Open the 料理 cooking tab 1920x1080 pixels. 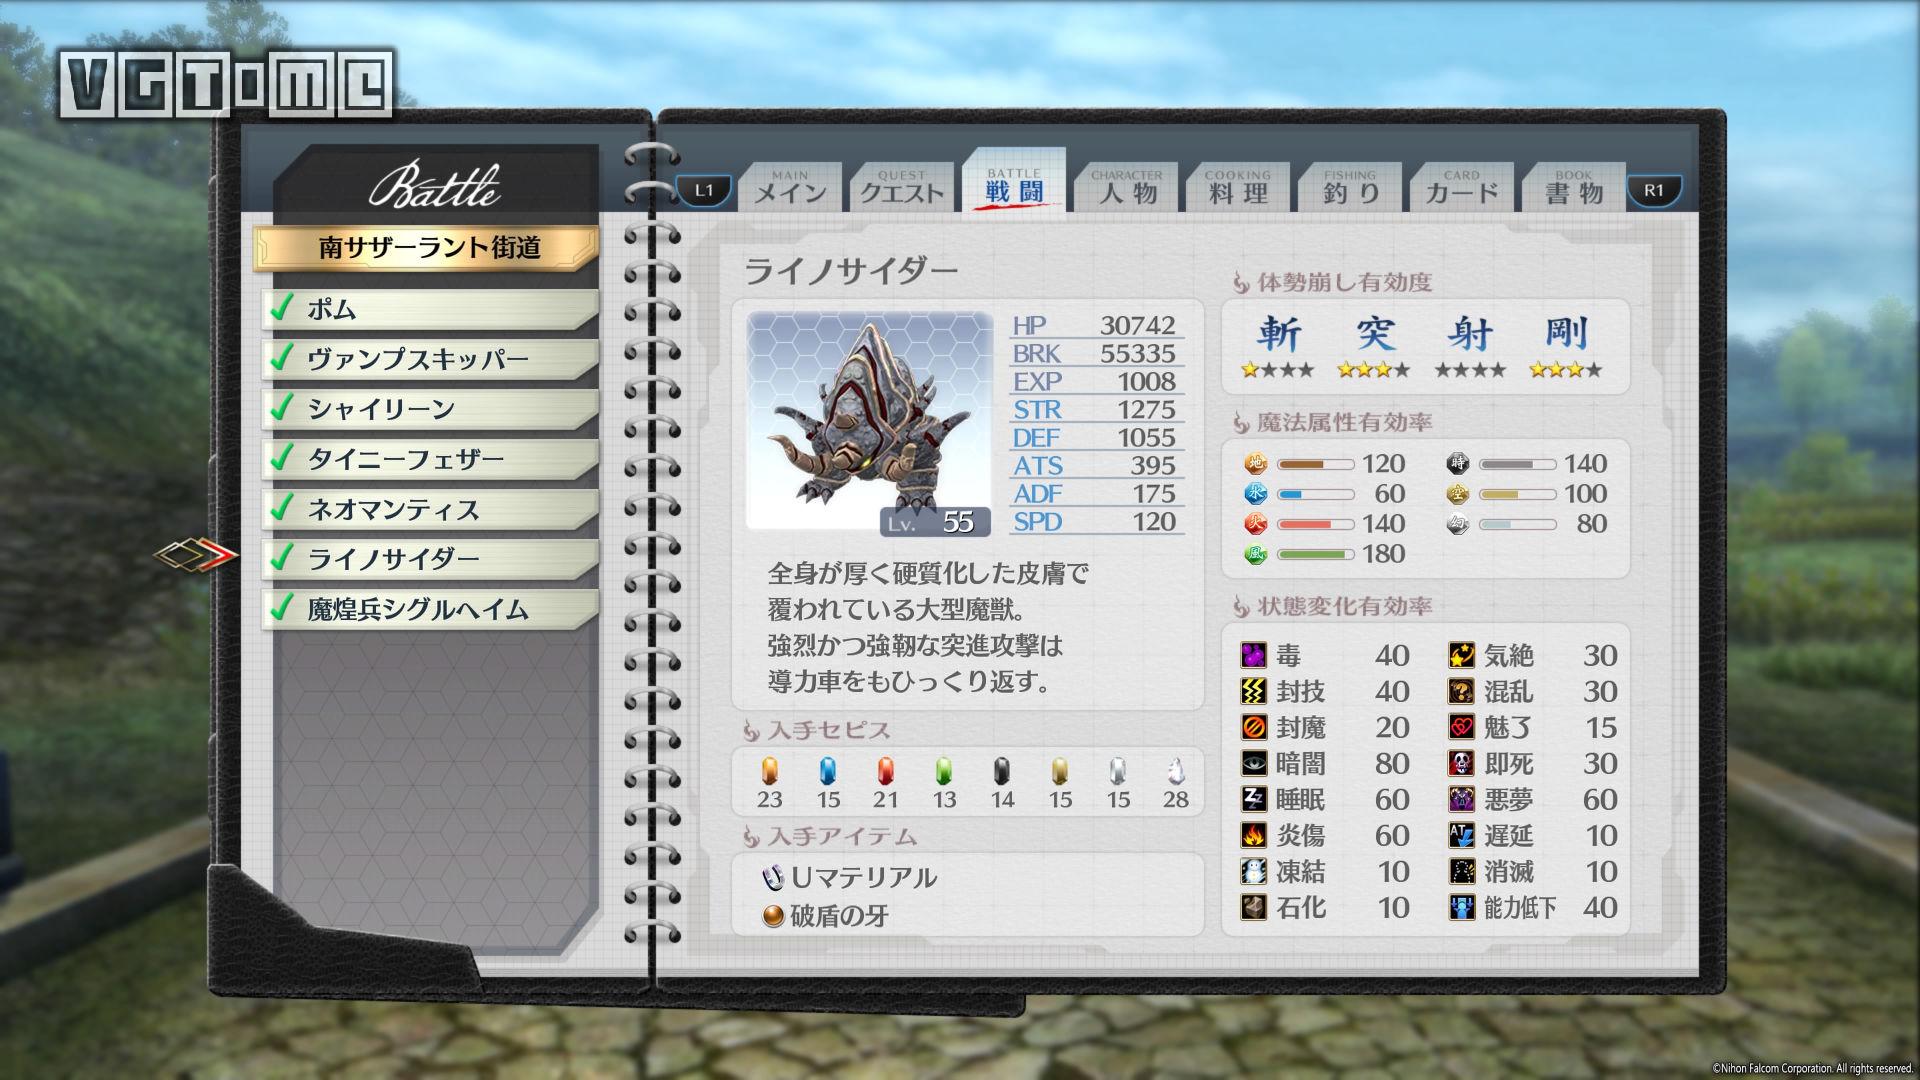pyautogui.click(x=1237, y=188)
